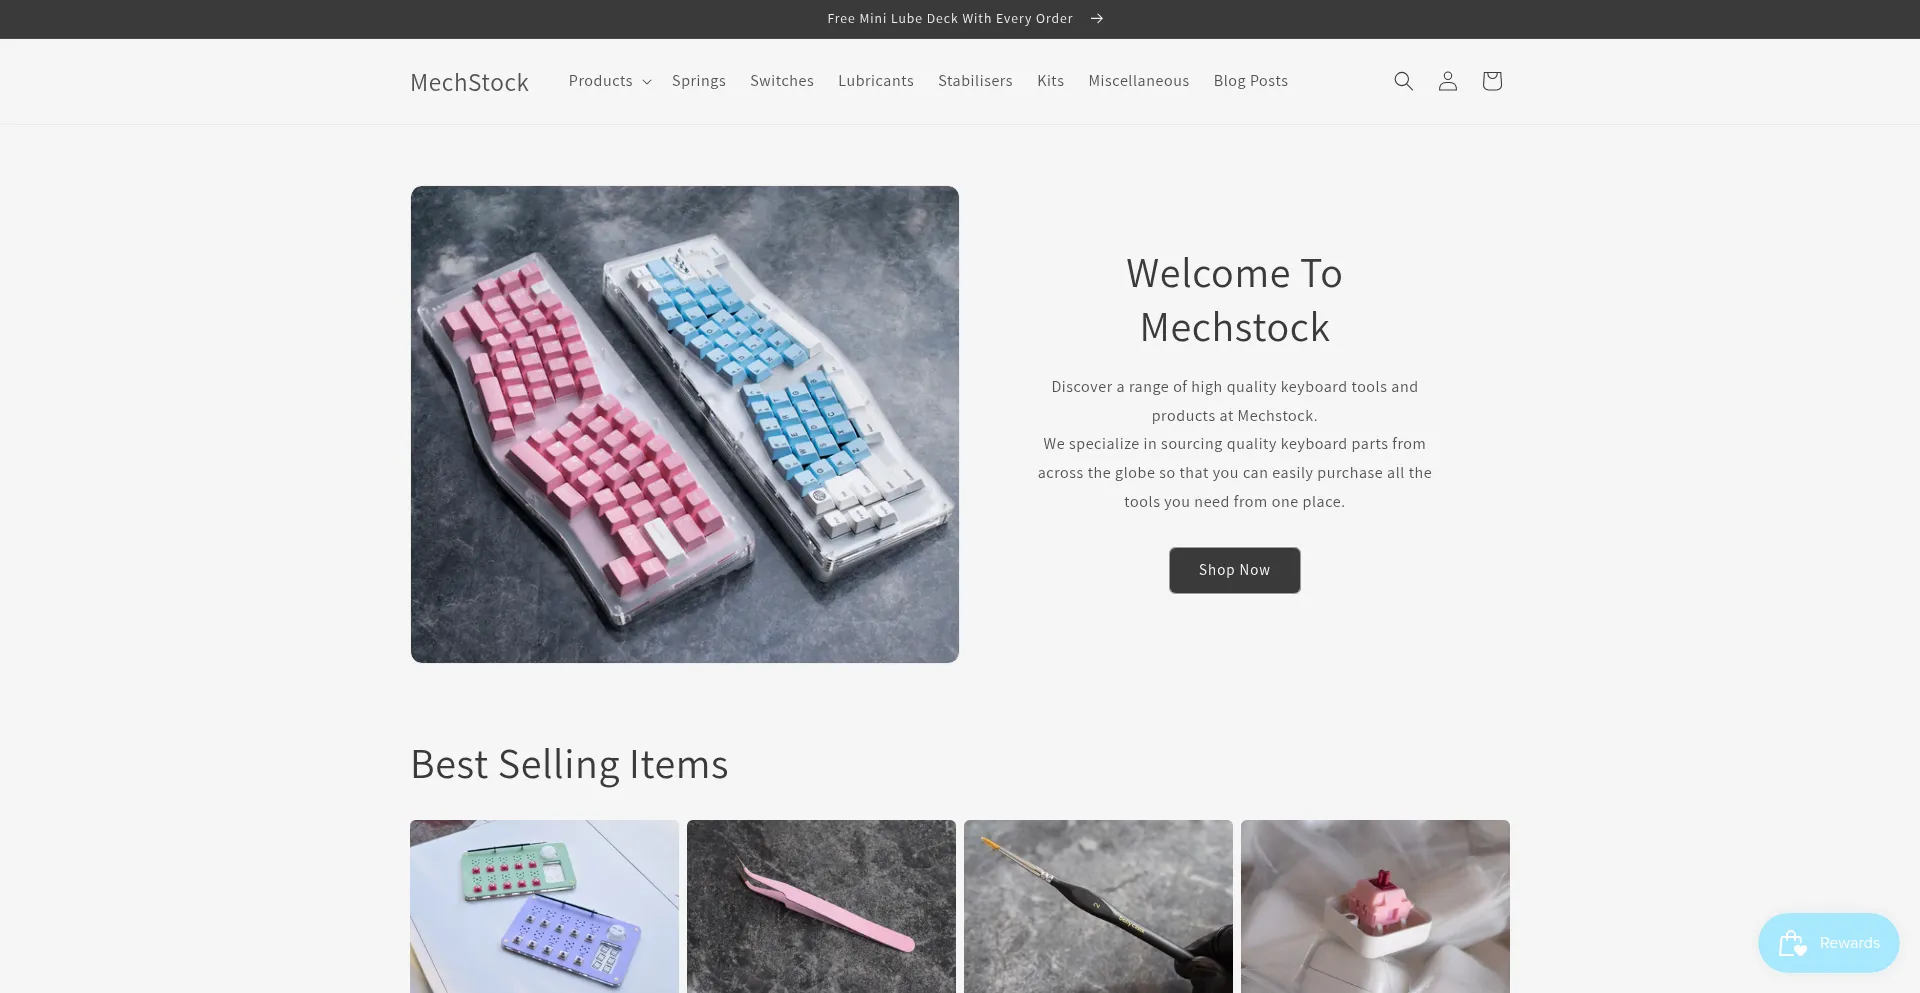Select the Stabilisers menu item

[975, 81]
